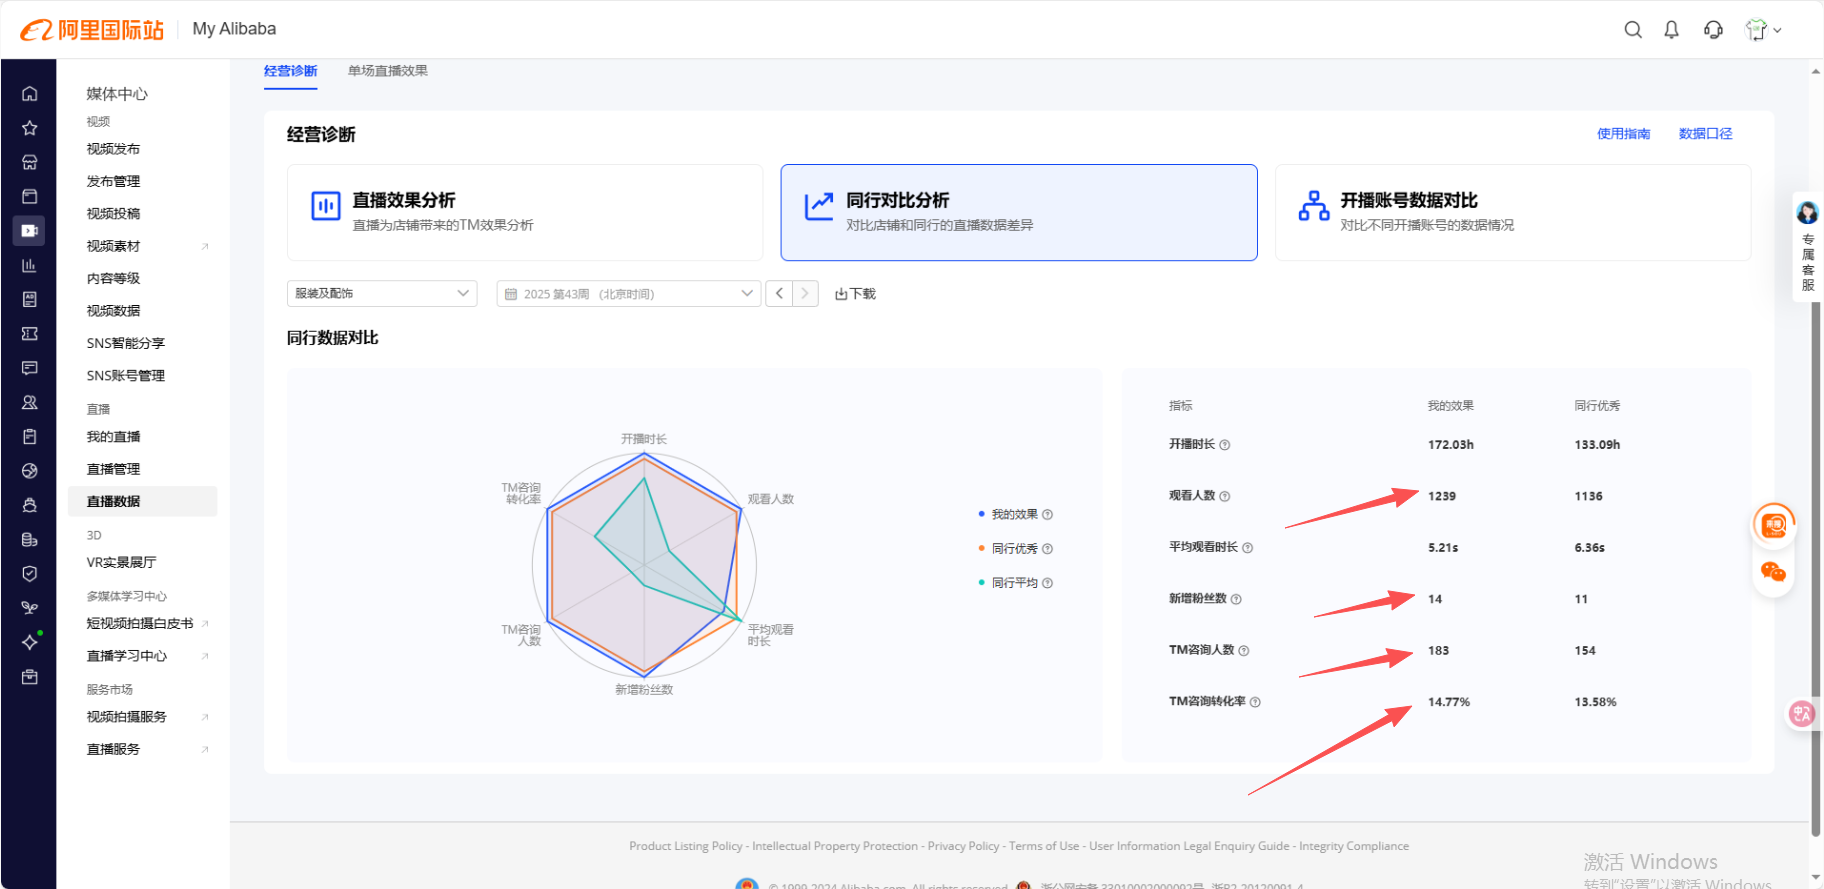Expand the account avatar dropdown arrow
The image size is (1824, 889).
[1778, 31]
